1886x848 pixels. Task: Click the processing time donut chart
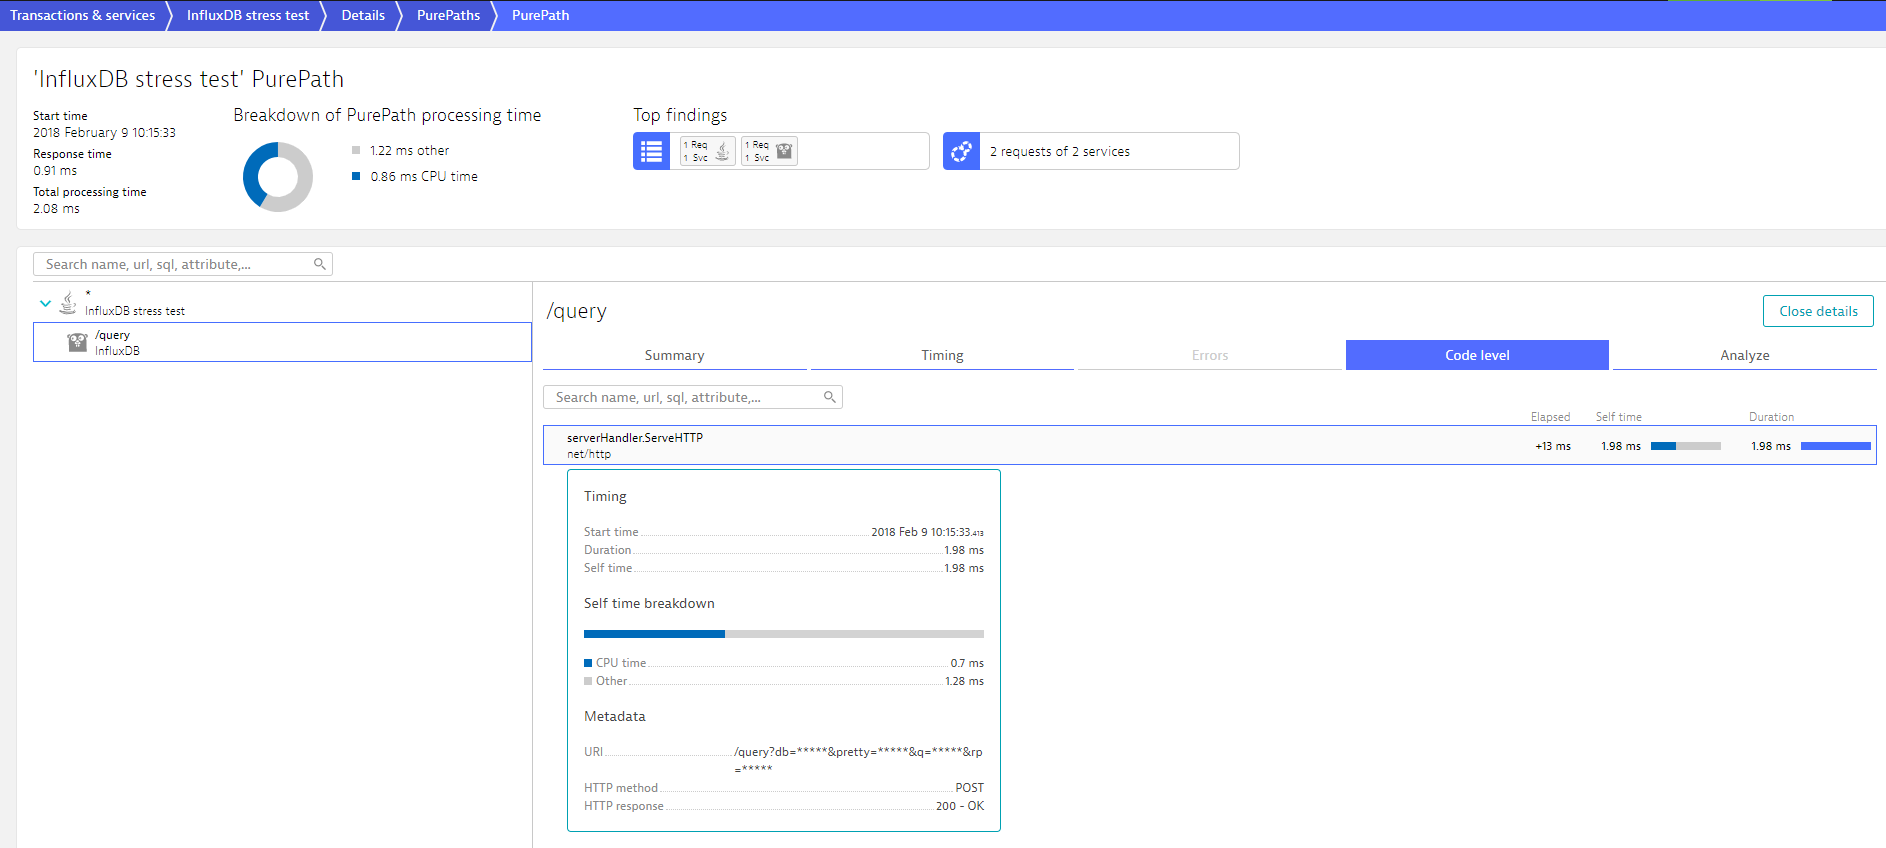pos(278,176)
